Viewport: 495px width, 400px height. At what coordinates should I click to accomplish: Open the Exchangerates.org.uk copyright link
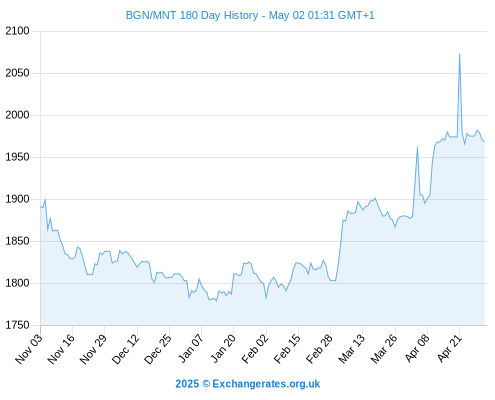pos(248,384)
